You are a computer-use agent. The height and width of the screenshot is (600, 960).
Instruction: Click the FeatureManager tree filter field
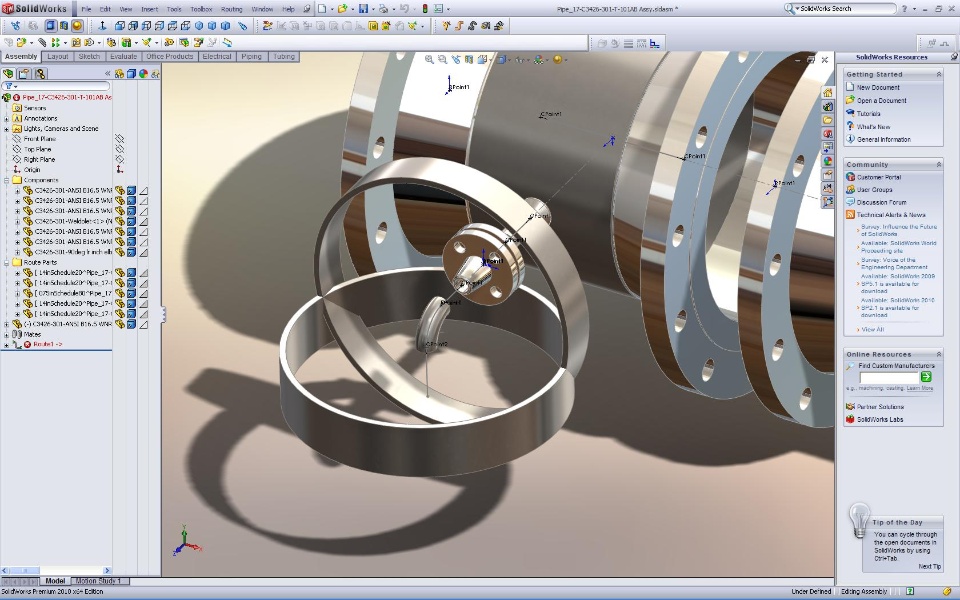[56, 86]
